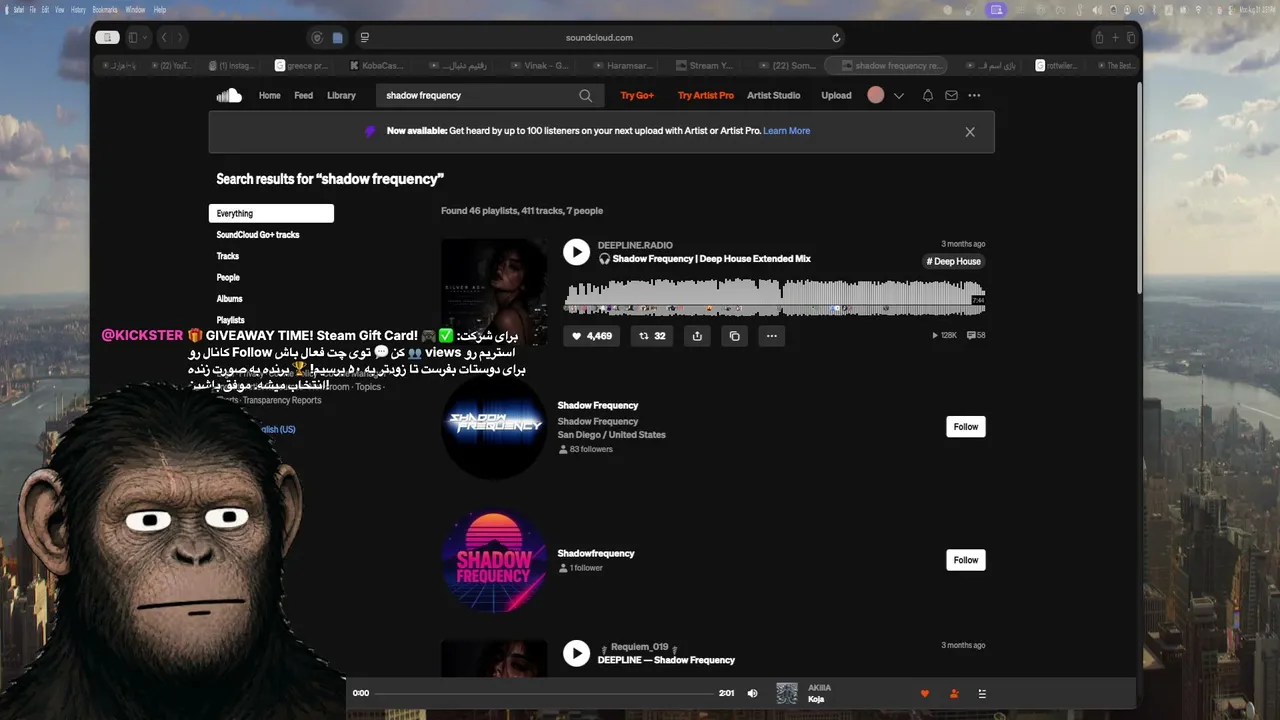Filter results by Tracks
Image resolution: width=1280 pixels, height=720 pixels.
tap(228, 256)
